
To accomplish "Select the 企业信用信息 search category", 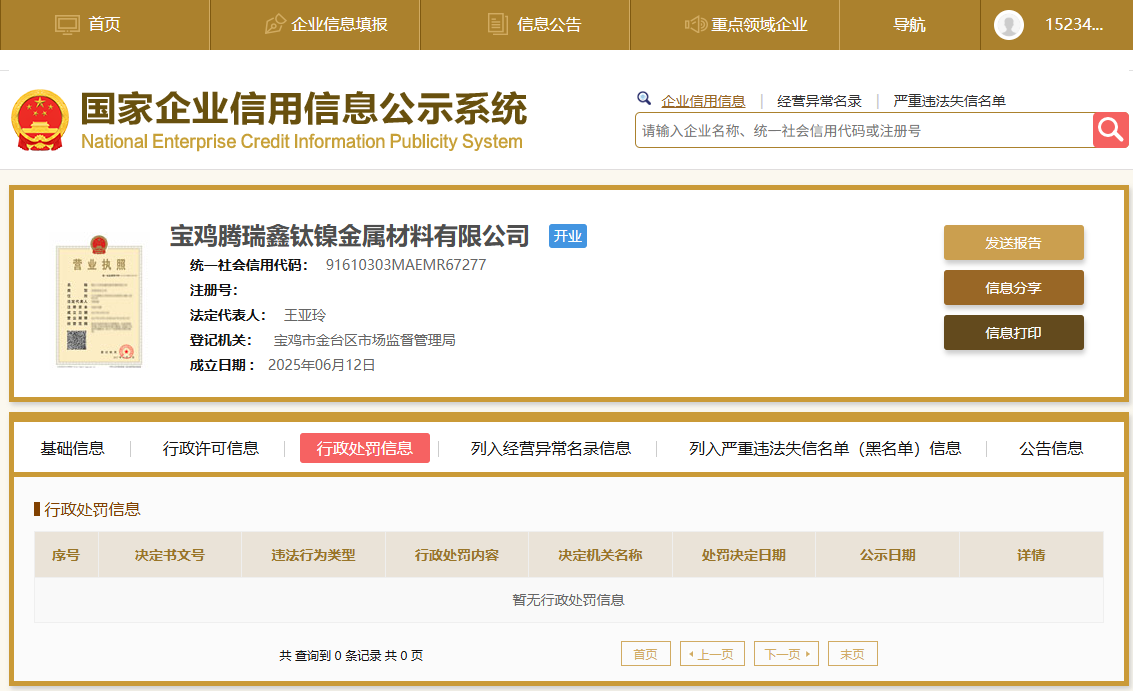I will pyautogui.click(x=703, y=101).
